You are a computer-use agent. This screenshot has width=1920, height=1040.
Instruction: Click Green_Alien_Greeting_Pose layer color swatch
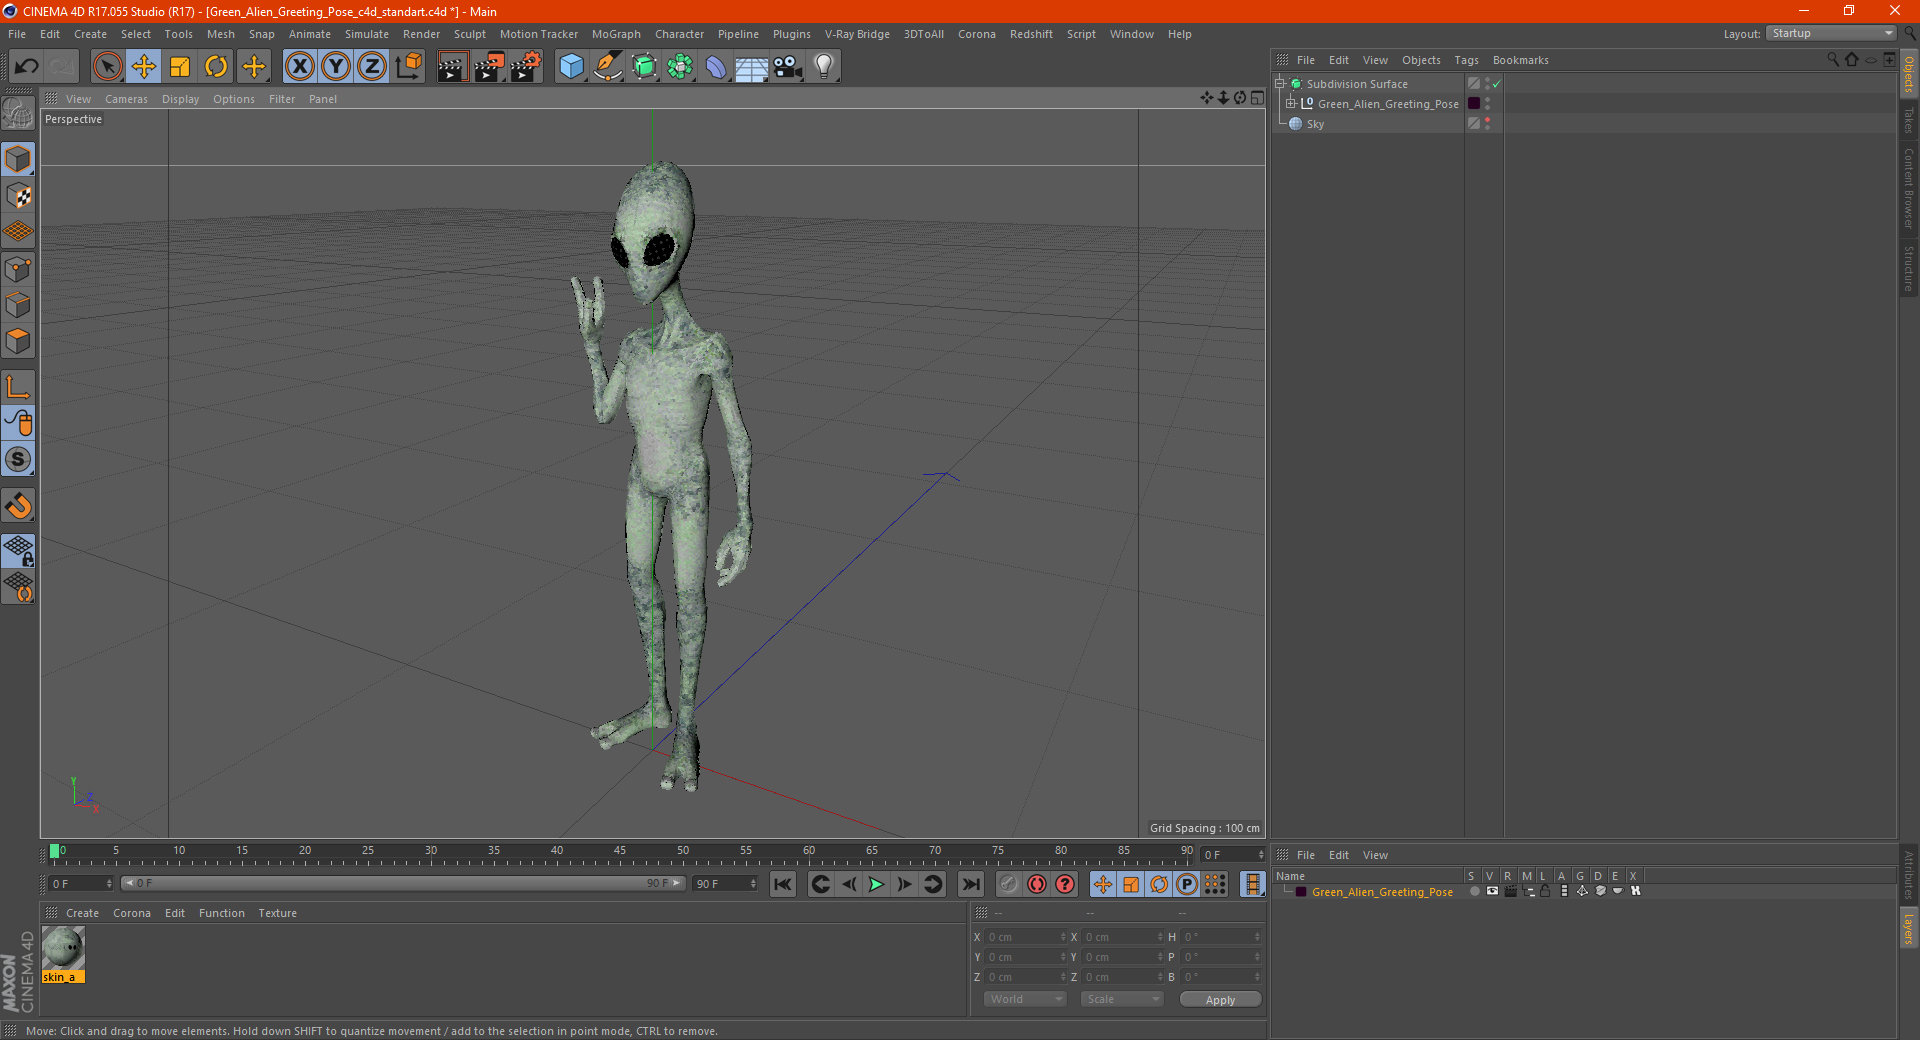tap(1301, 892)
